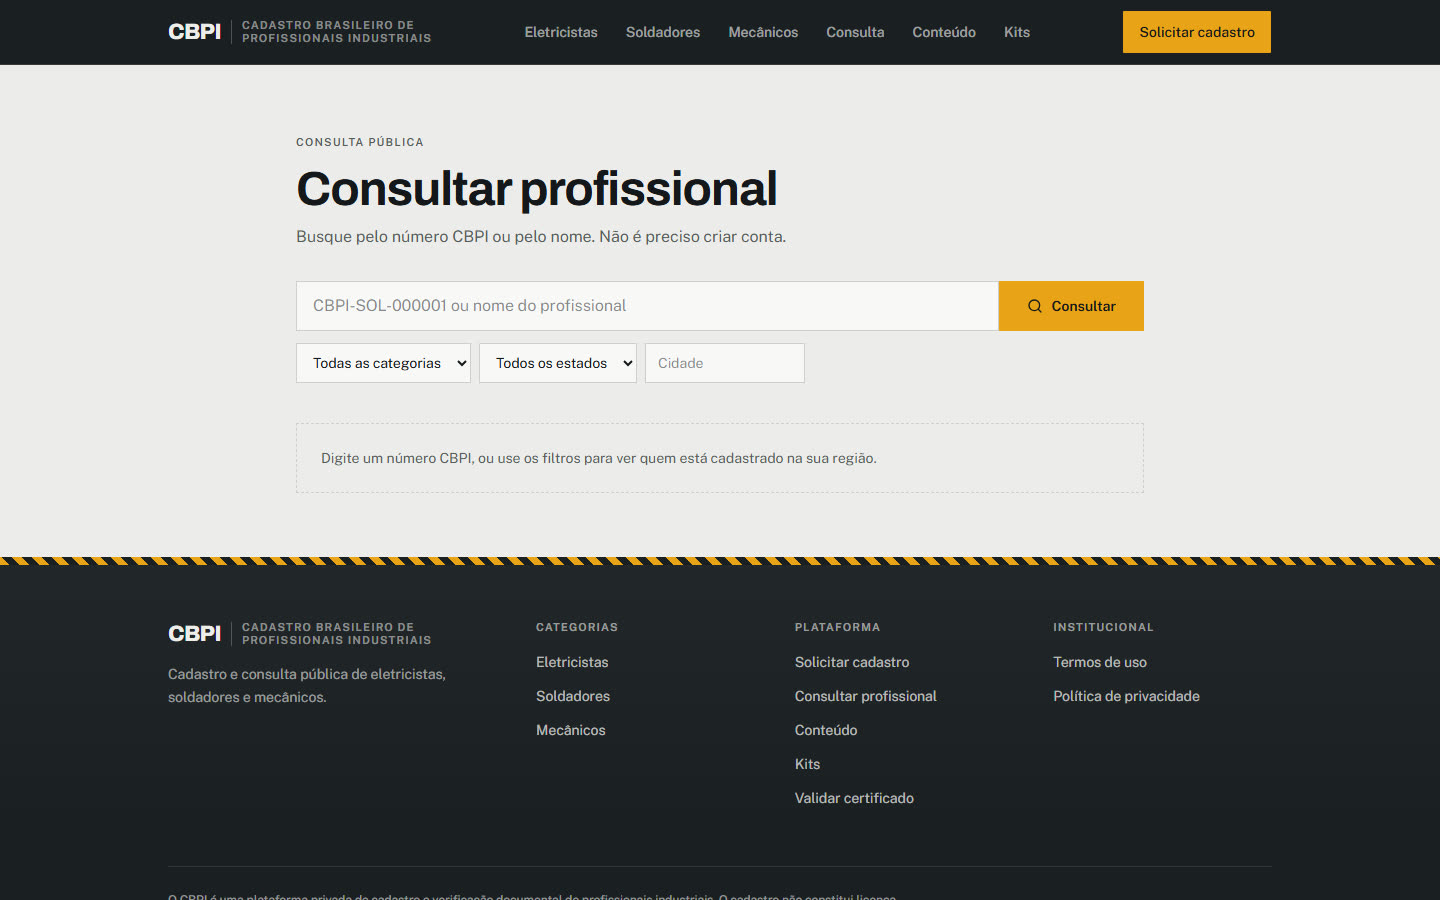Click the 'Busque pelo número CBPI' subtitle

coord(541,237)
